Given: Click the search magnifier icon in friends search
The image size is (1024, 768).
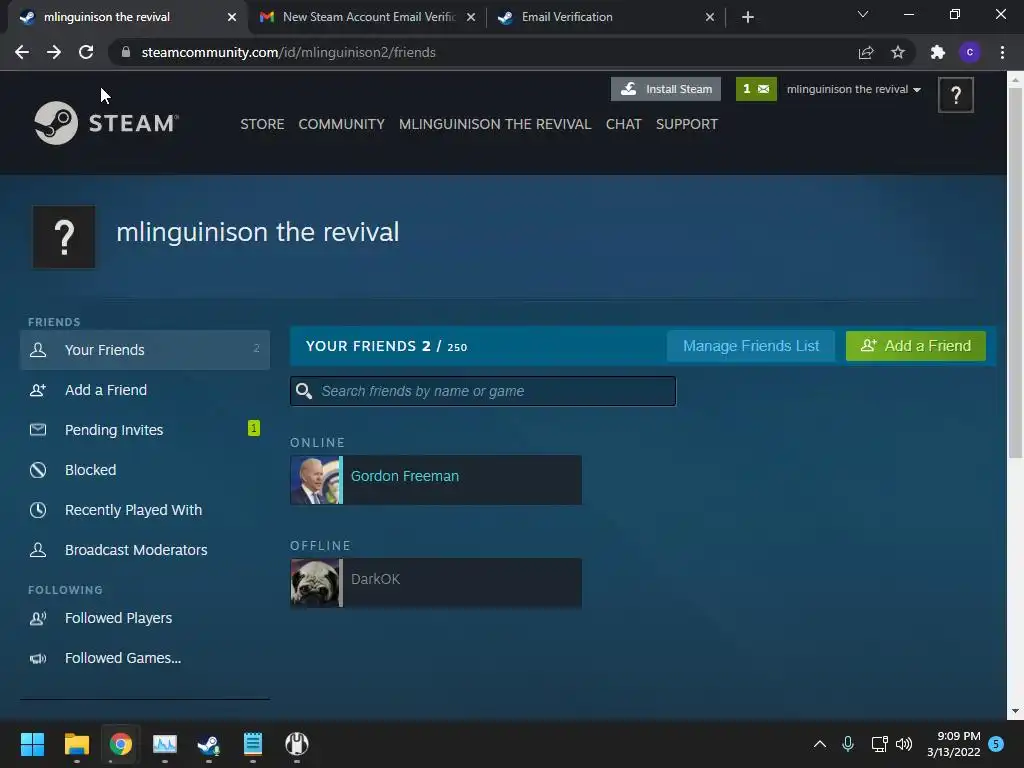Looking at the screenshot, I should click(304, 391).
